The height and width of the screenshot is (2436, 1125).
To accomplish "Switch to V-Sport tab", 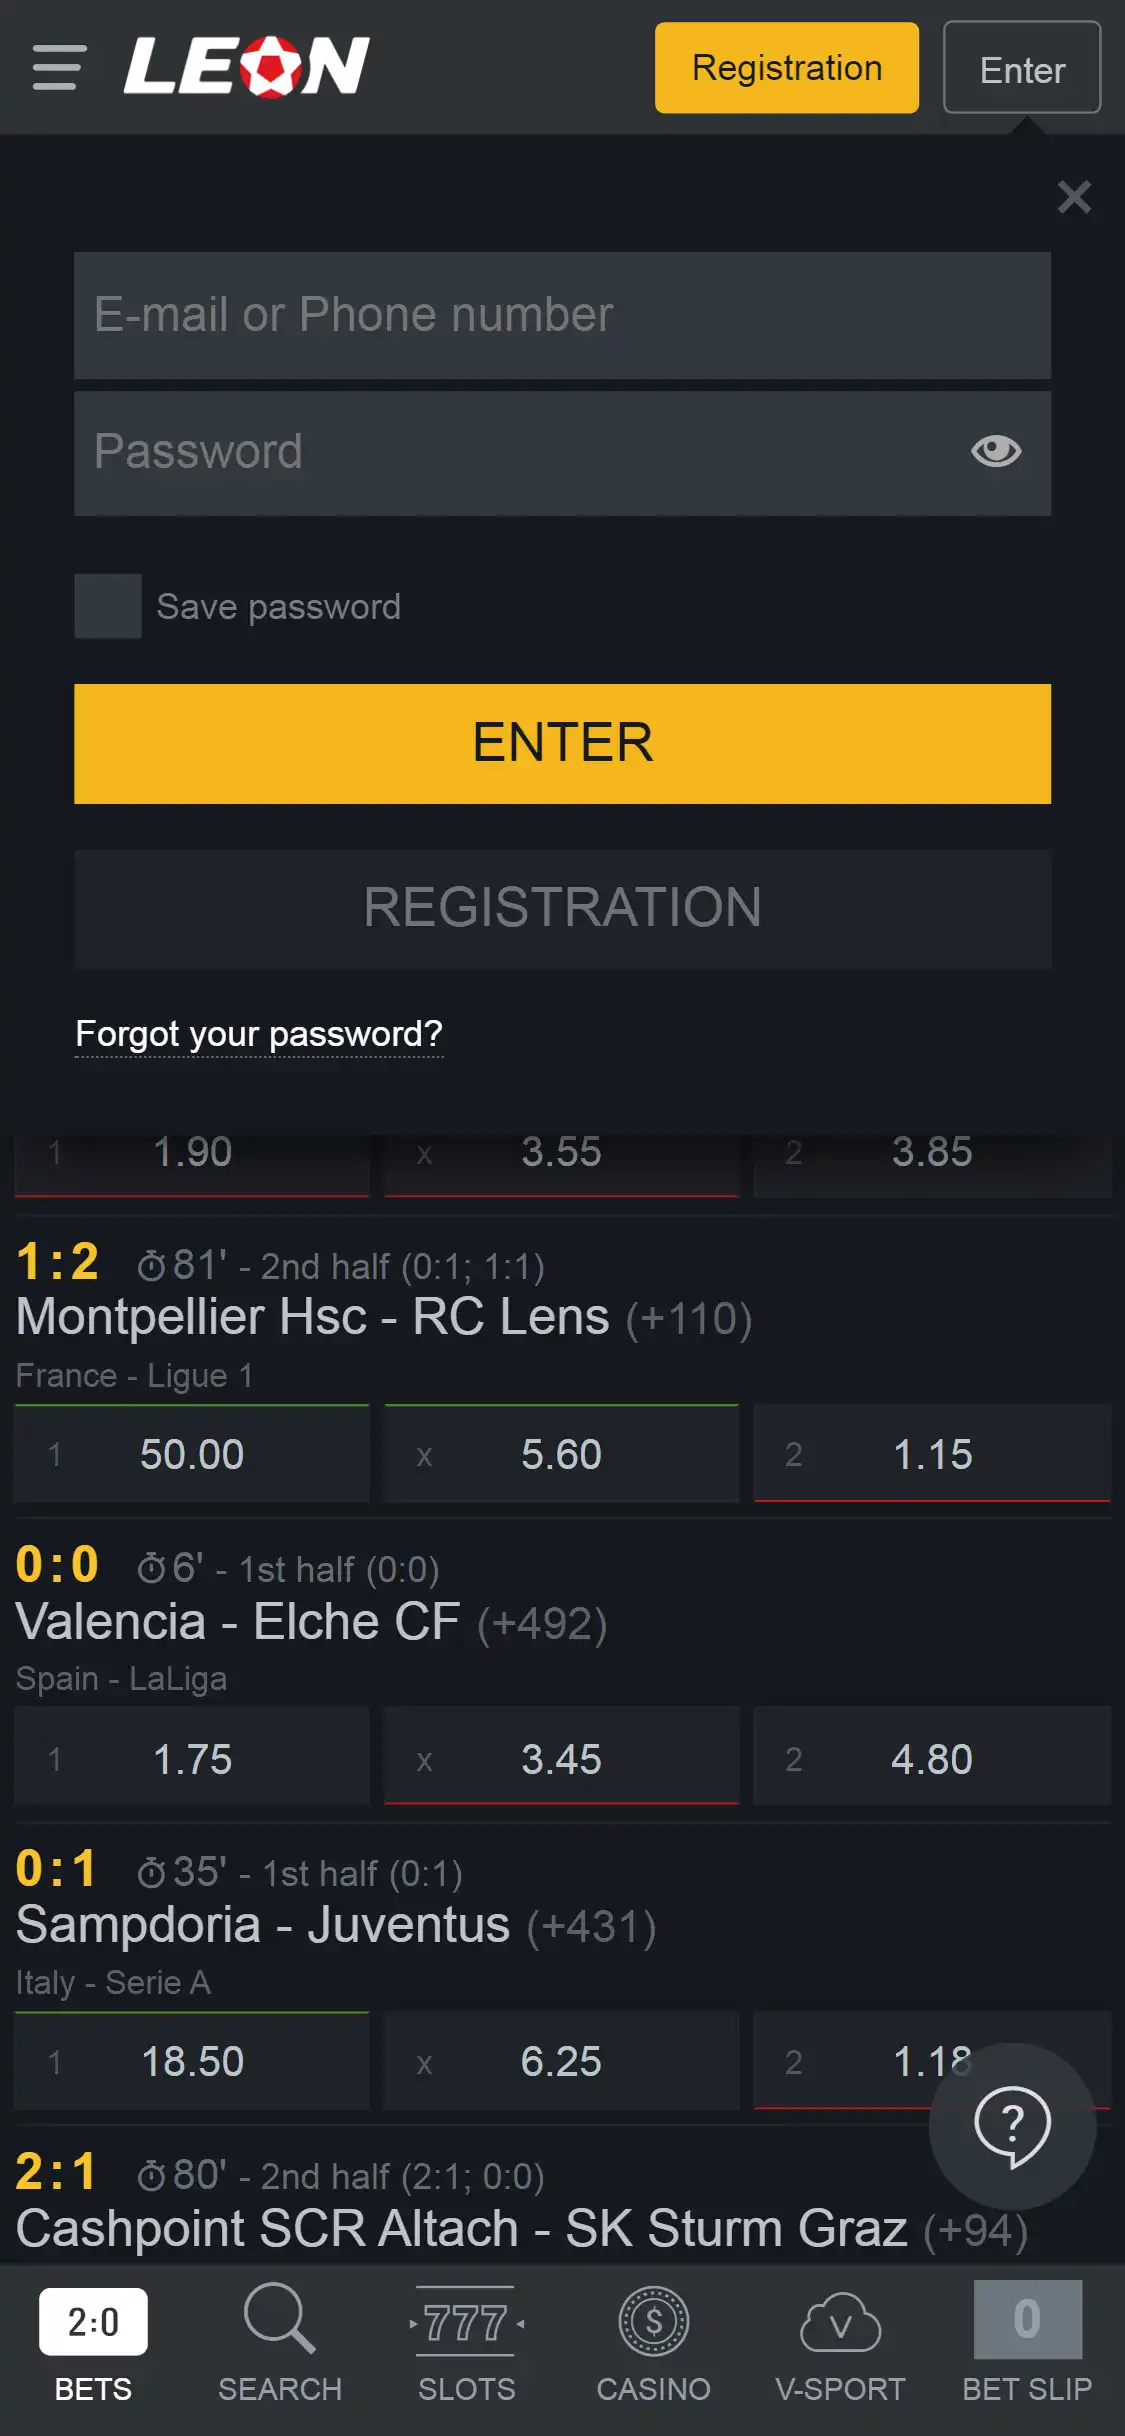I will [x=840, y=2335].
